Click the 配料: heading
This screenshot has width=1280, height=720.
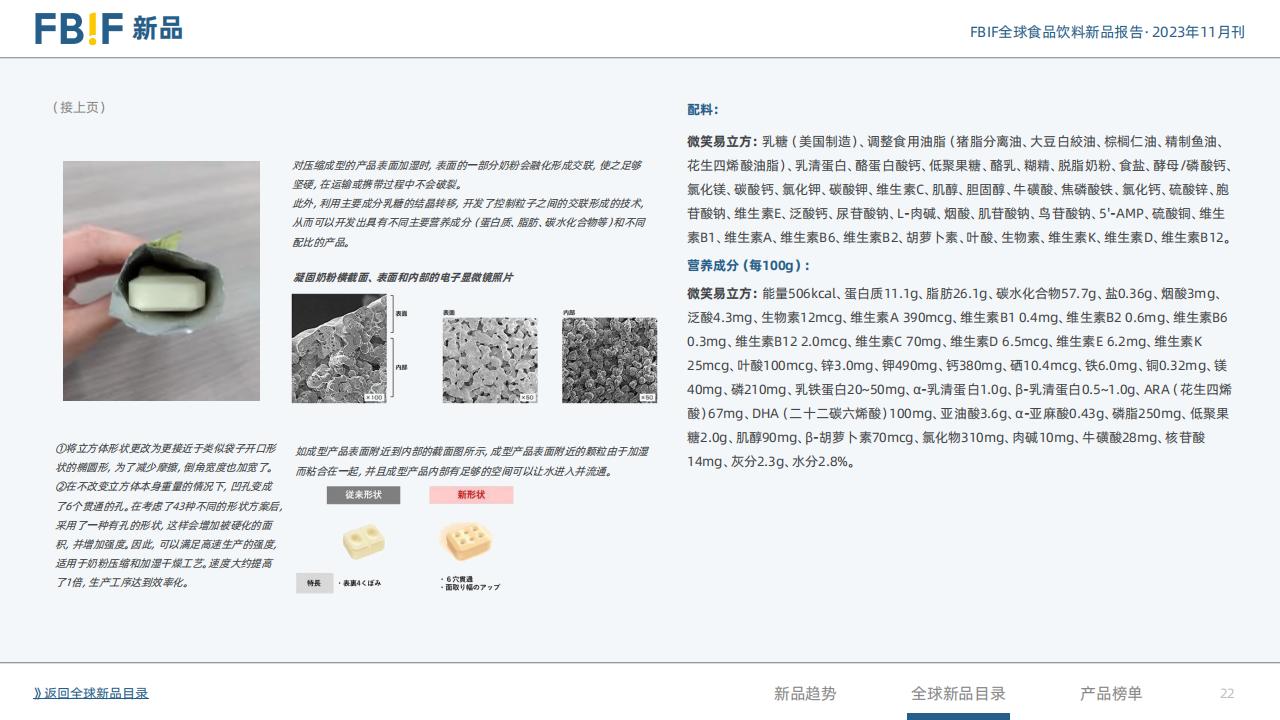pyautogui.click(x=702, y=110)
